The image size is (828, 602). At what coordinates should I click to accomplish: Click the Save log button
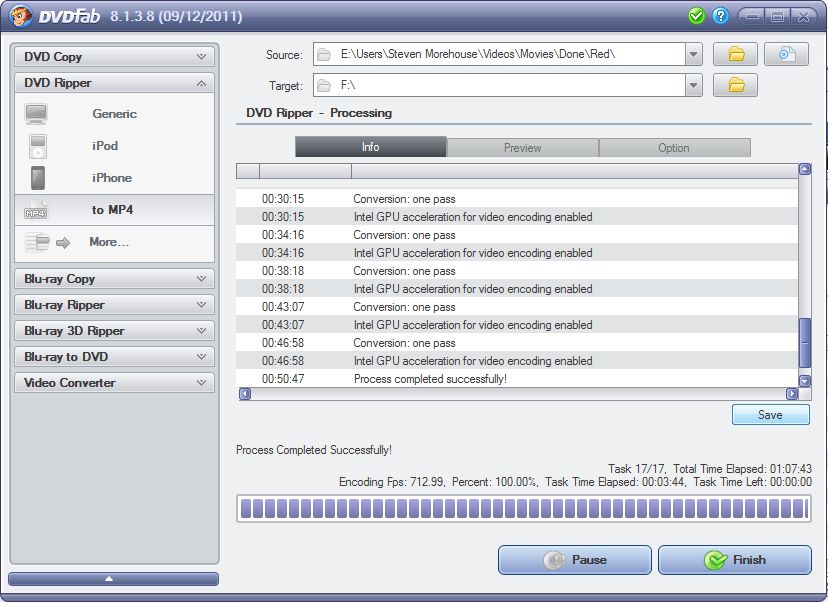tap(770, 415)
